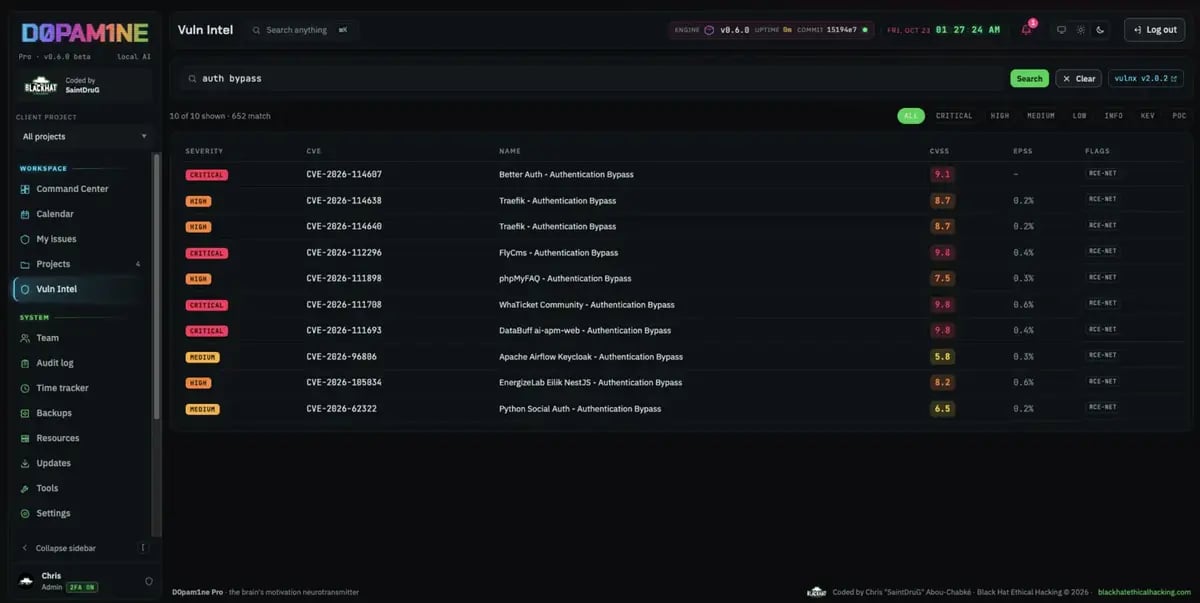The width and height of the screenshot is (1200, 603).
Task: Open phpMyFAQ - Authentication Bypass entry
Action: coord(565,278)
